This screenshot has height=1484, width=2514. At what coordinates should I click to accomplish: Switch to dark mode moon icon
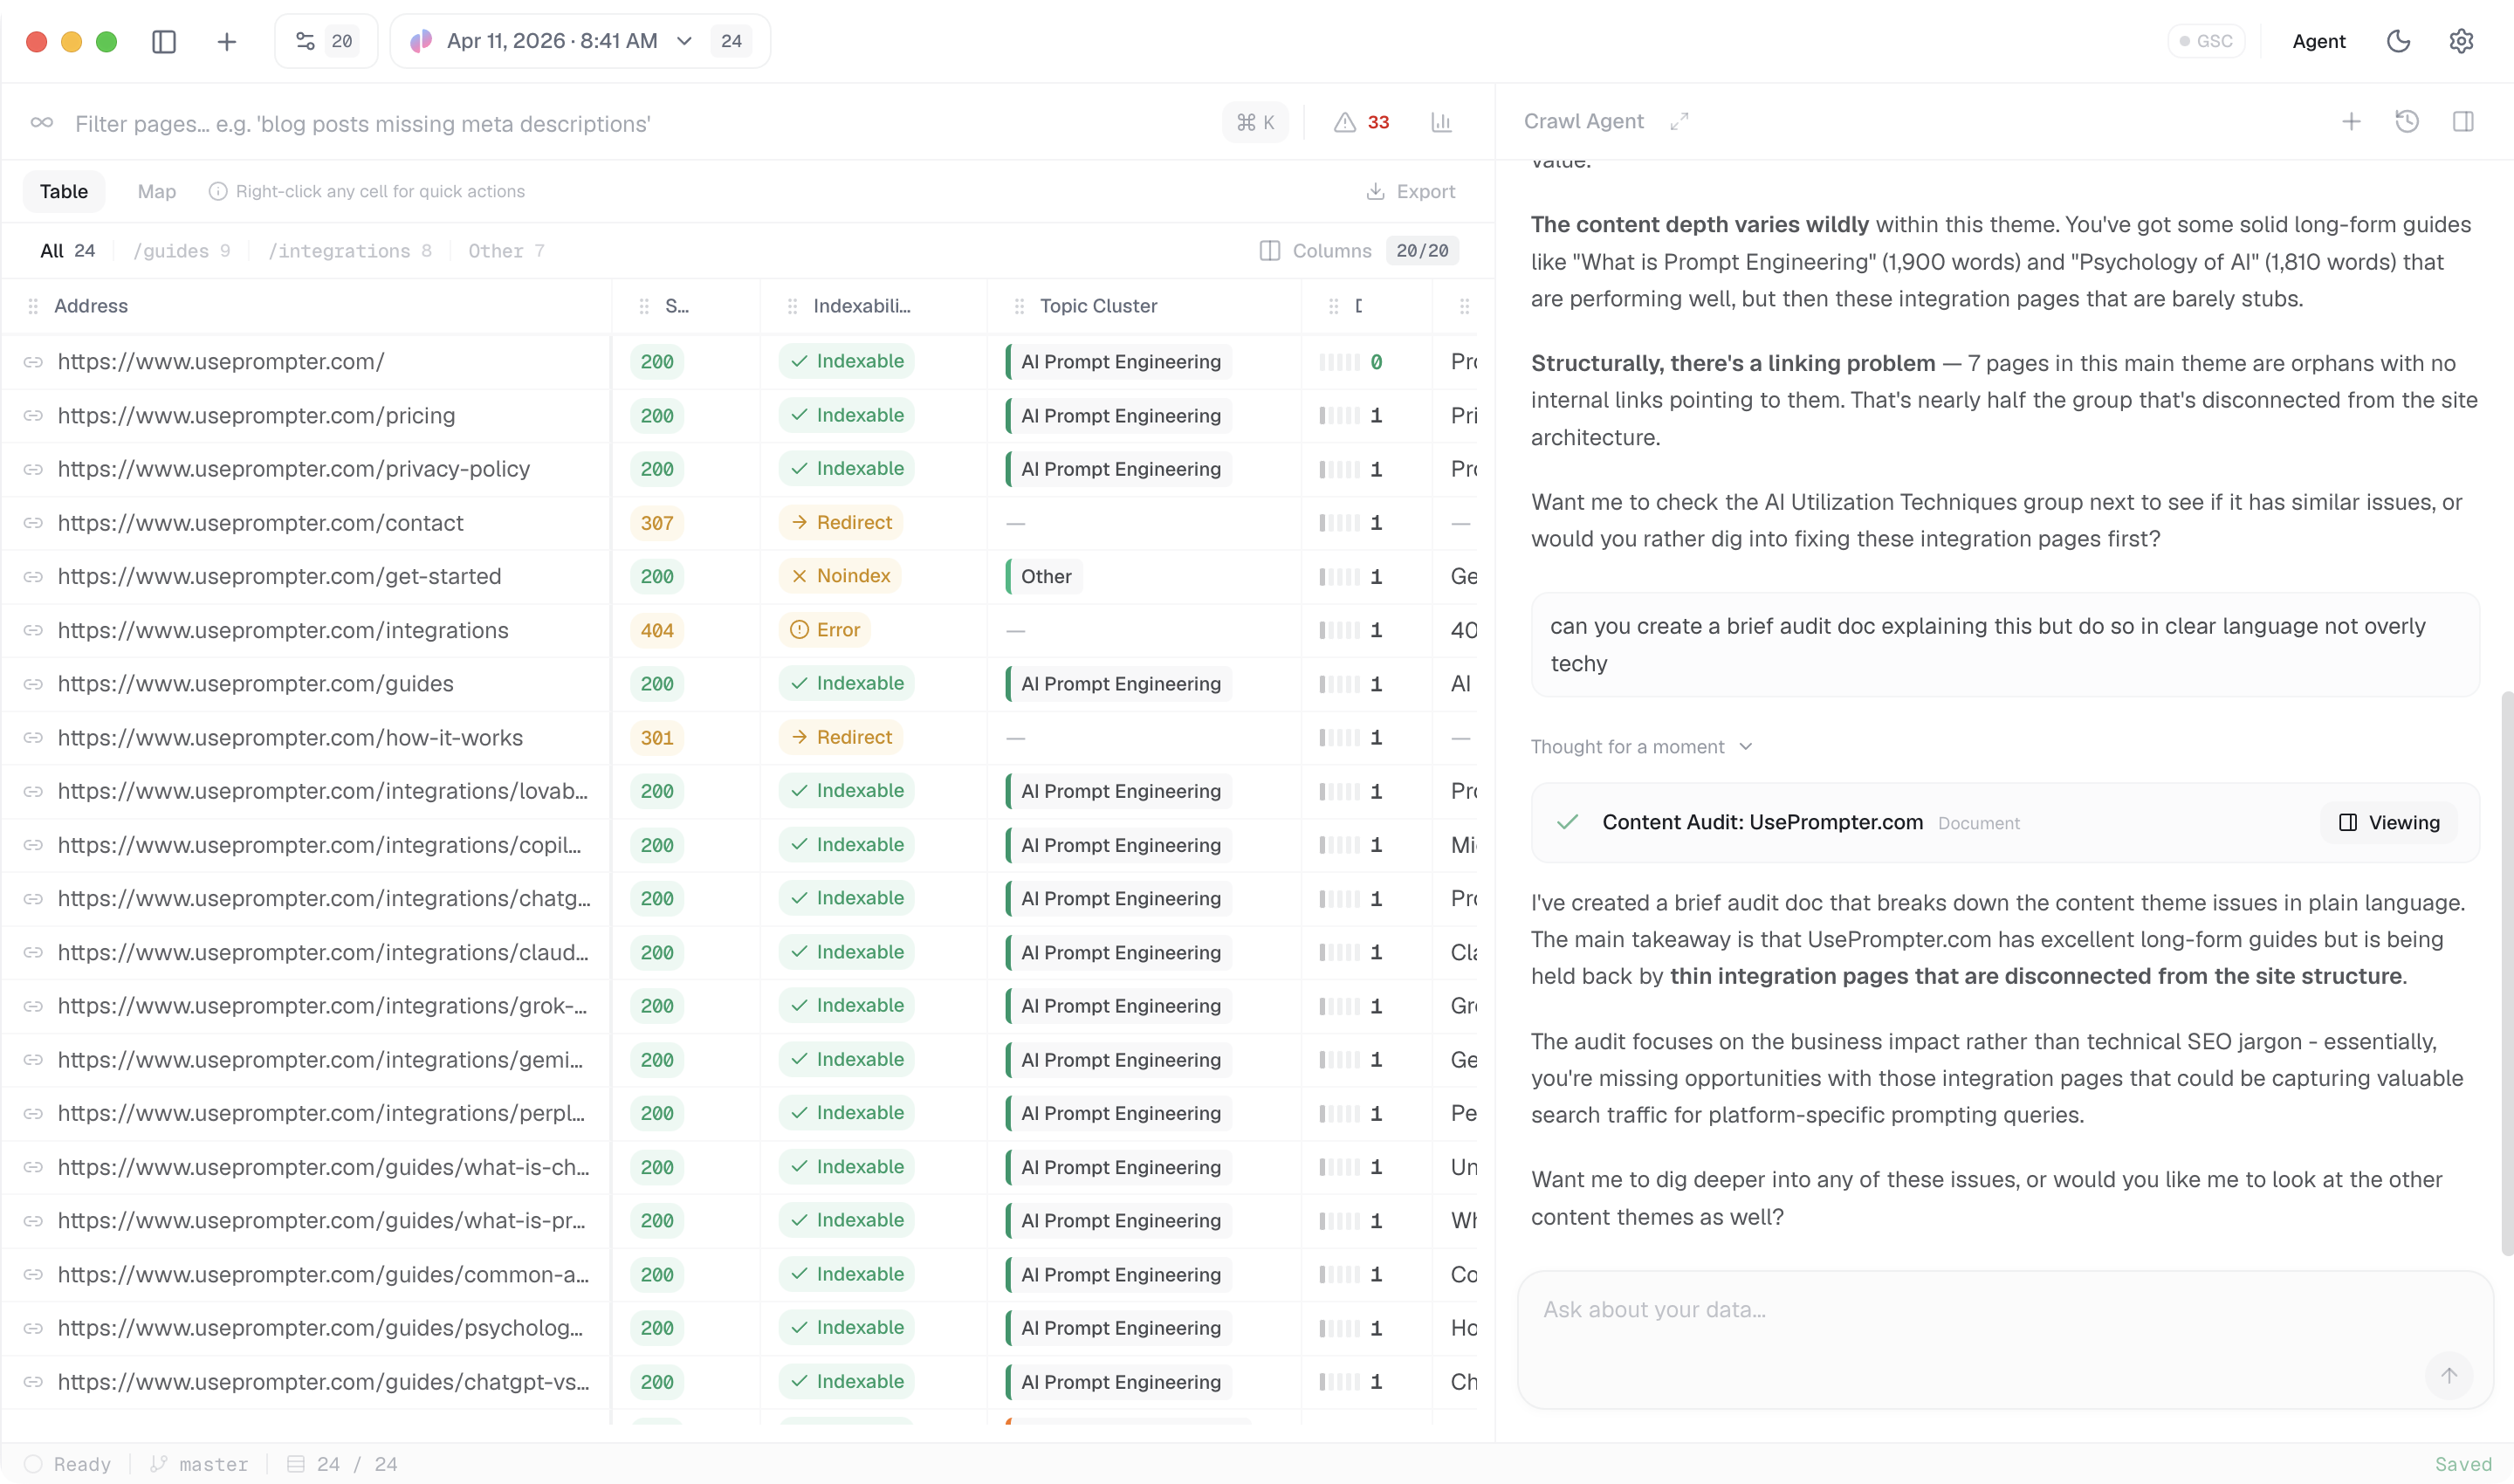click(2398, 41)
